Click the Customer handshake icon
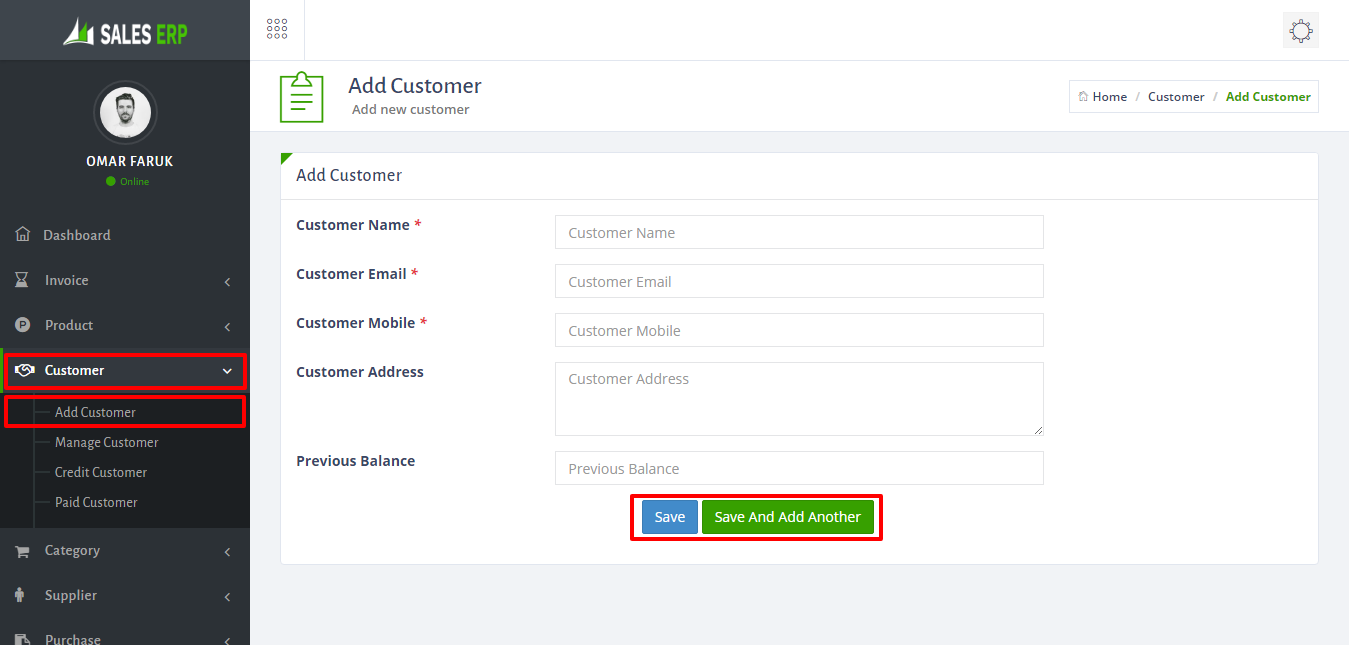This screenshot has width=1349, height=645. click(x=24, y=370)
